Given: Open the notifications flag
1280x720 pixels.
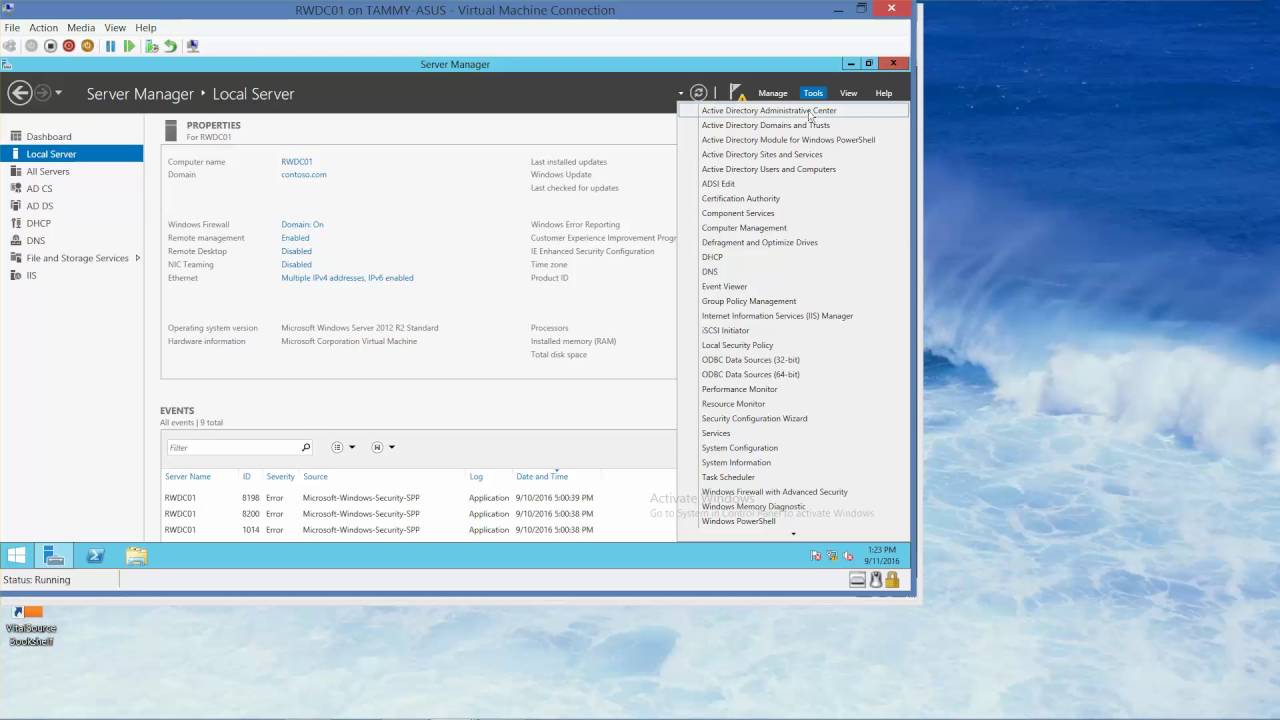Looking at the screenshot, I should click(x=737, y=93).
